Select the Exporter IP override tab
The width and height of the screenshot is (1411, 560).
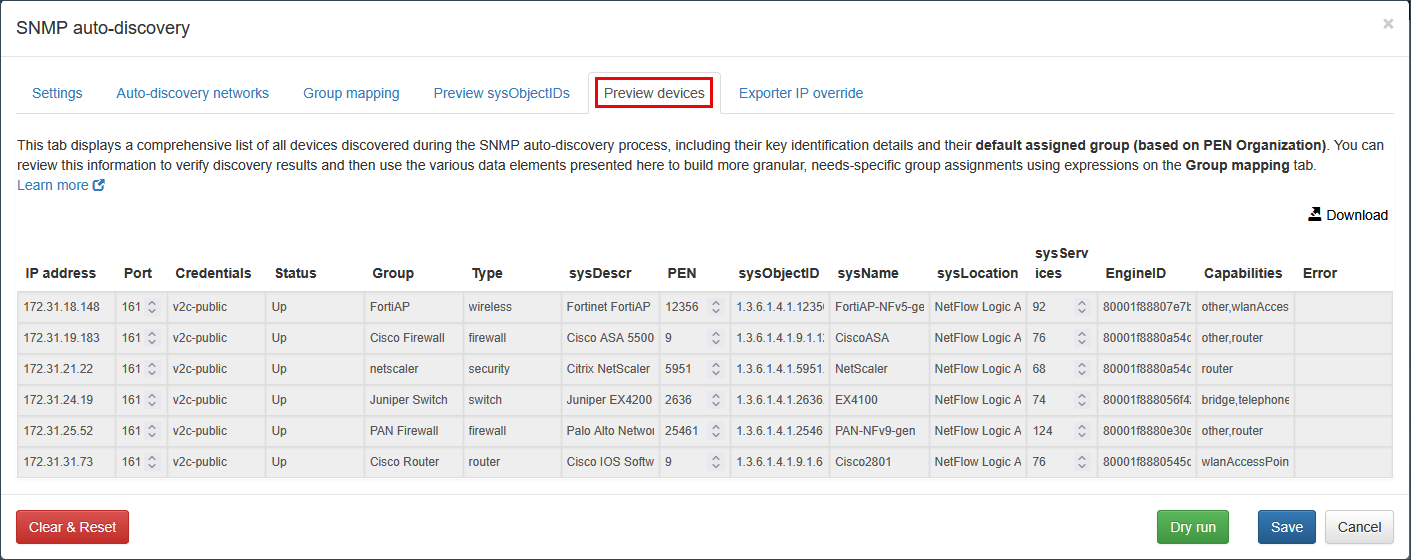800,93
